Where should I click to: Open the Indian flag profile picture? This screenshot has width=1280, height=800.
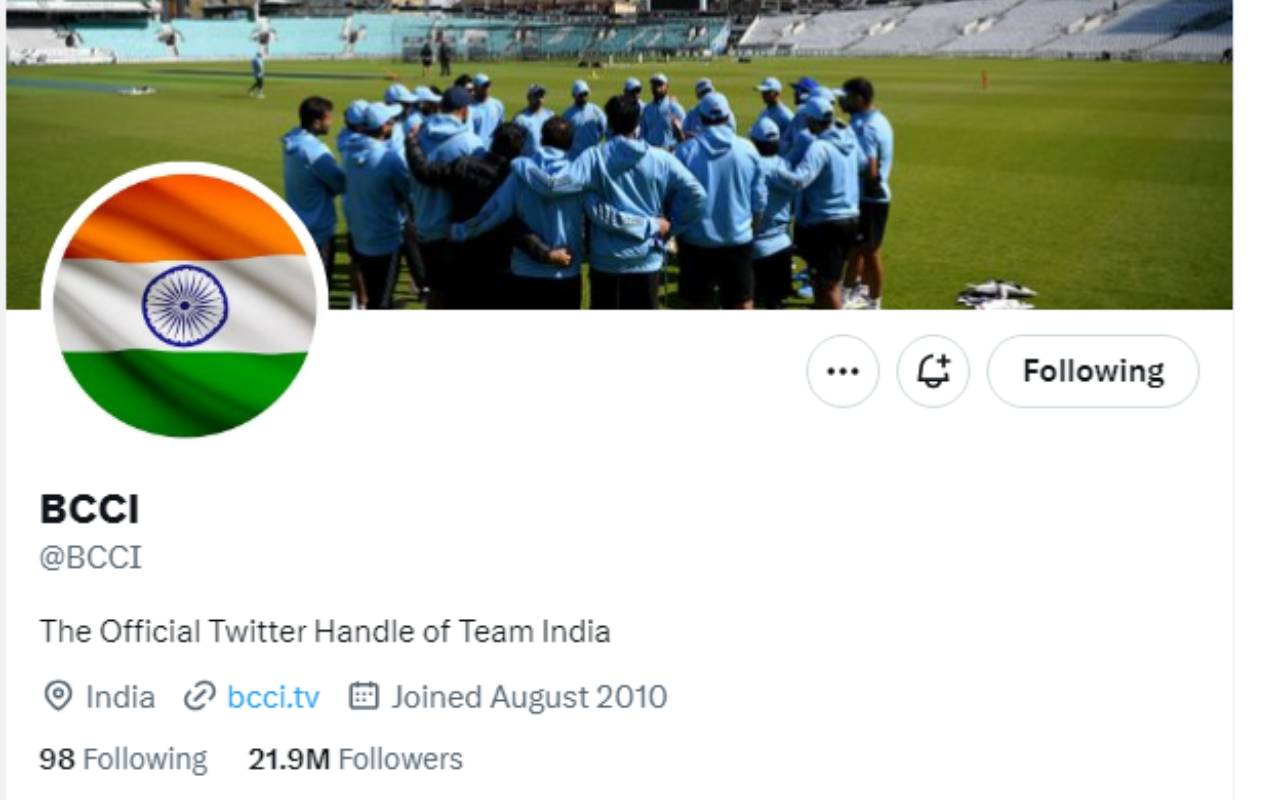pos(185,300)
